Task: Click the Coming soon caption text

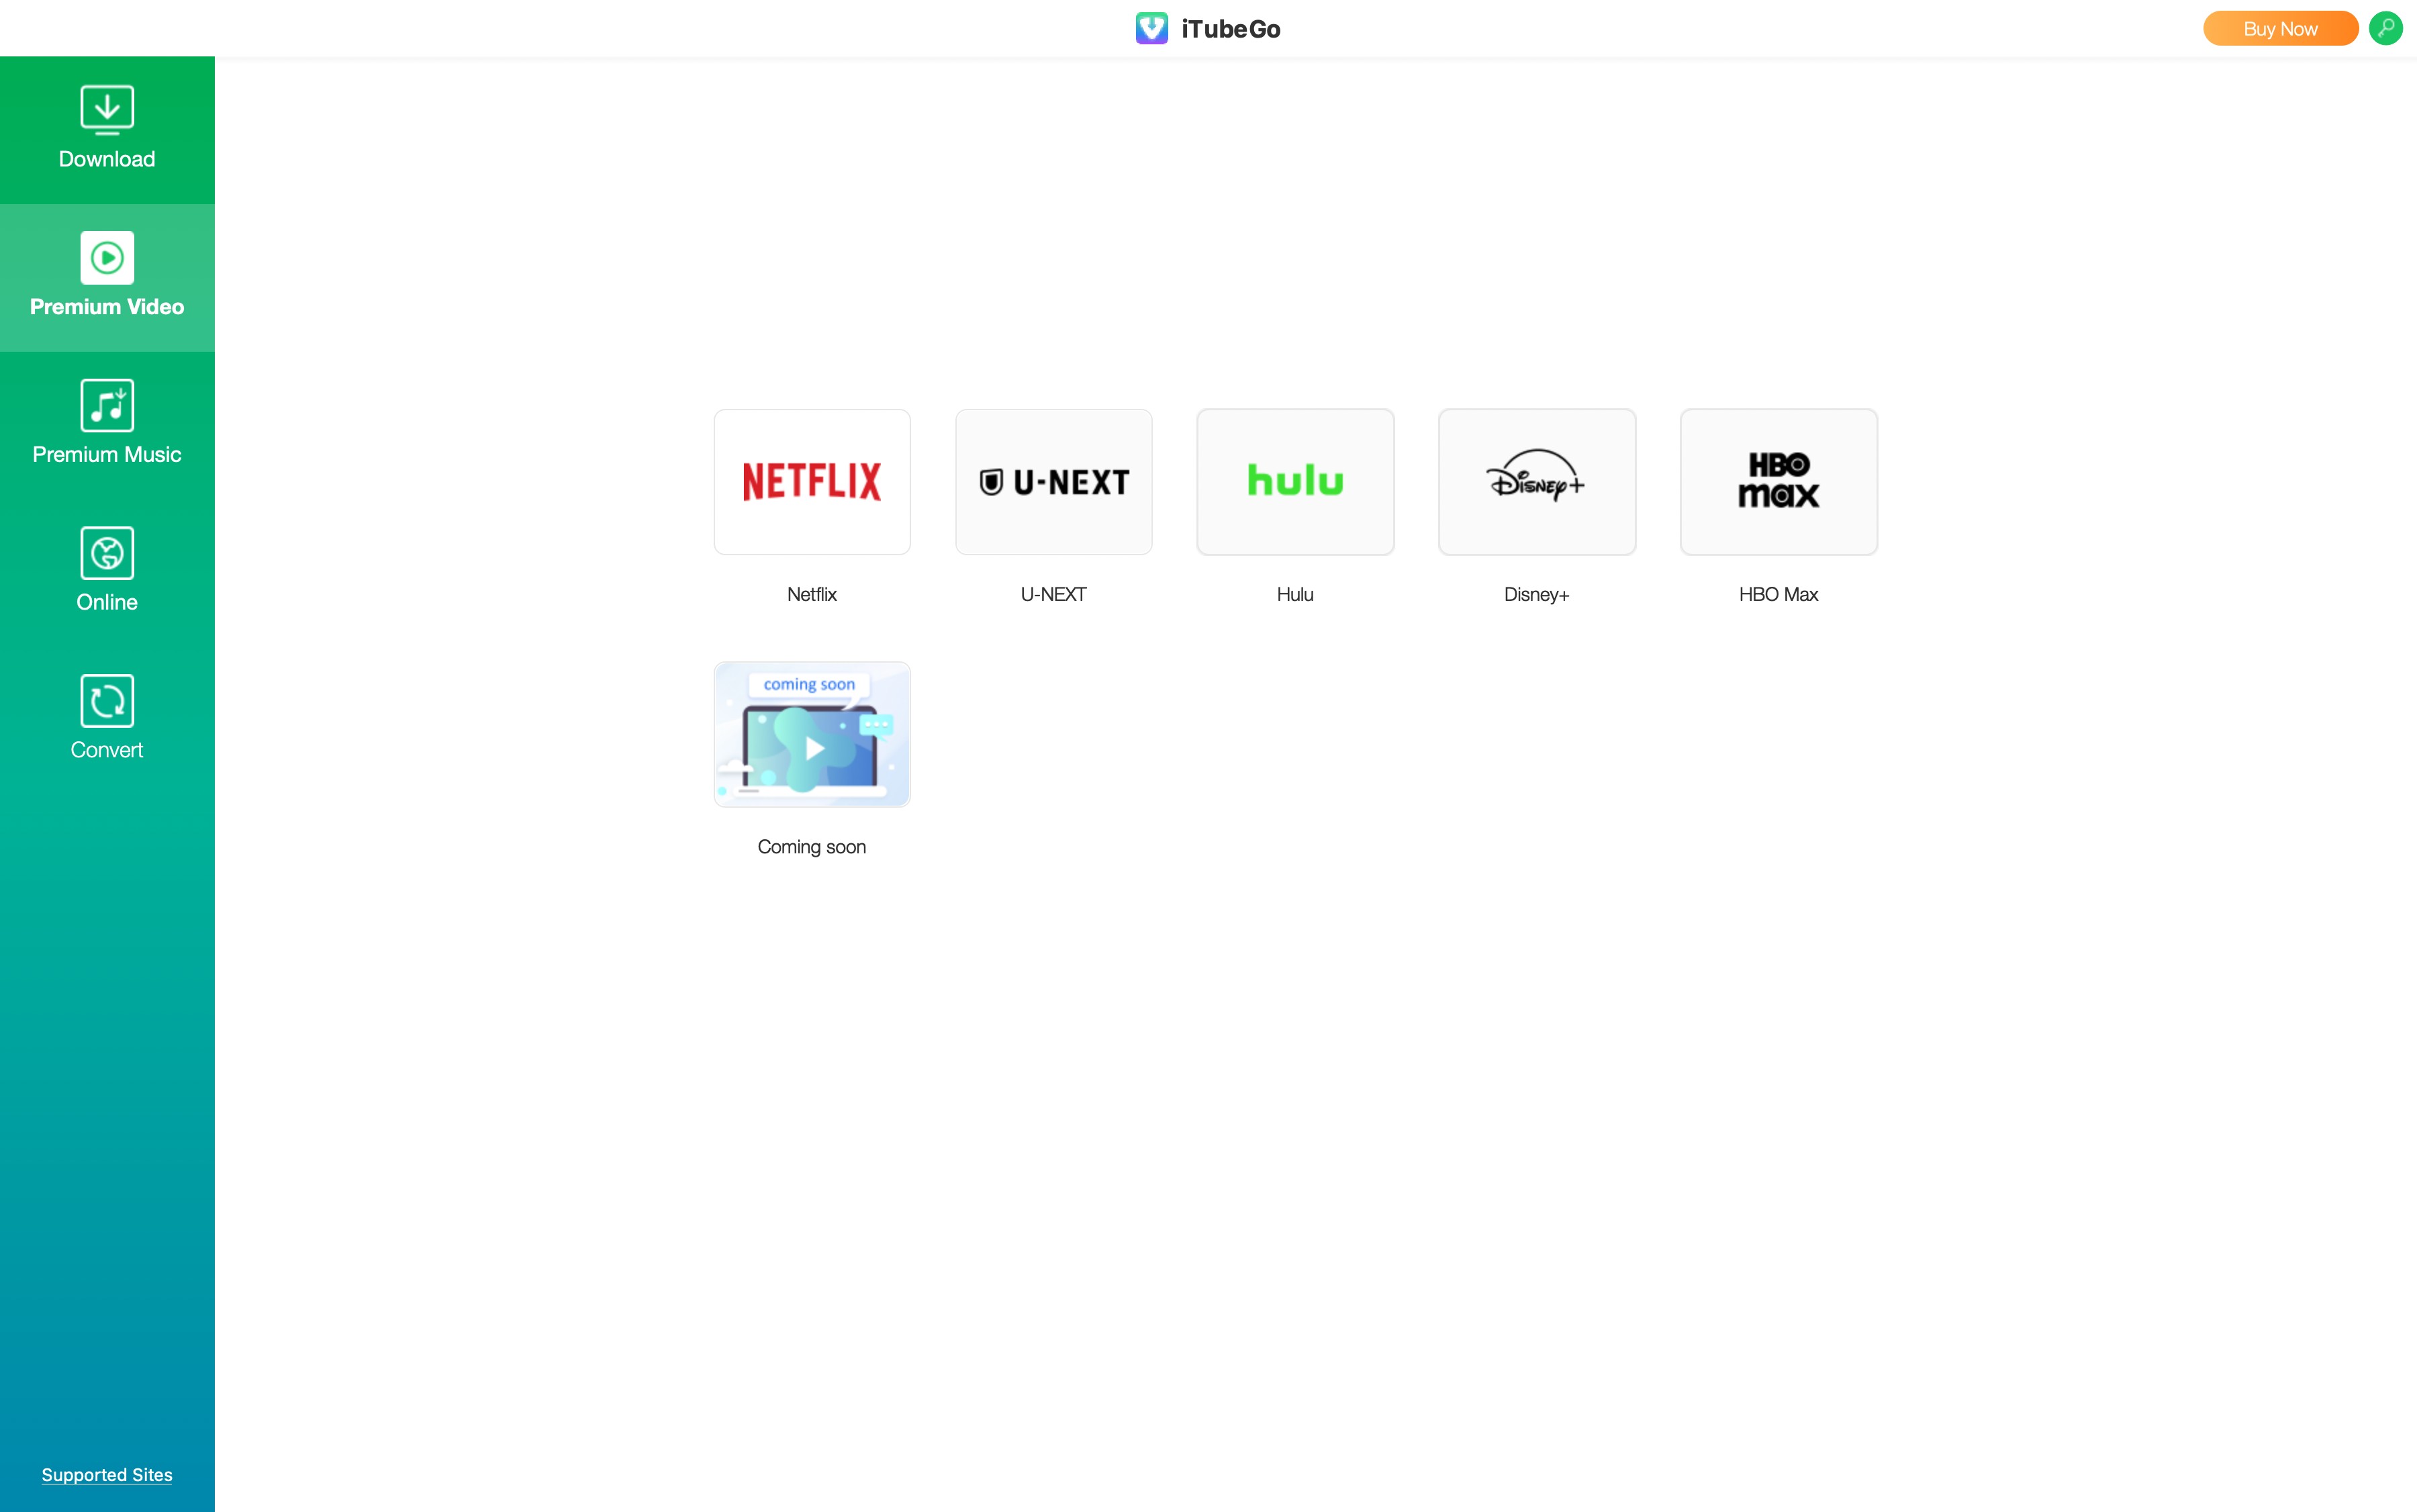Action: tap(812, 847)
